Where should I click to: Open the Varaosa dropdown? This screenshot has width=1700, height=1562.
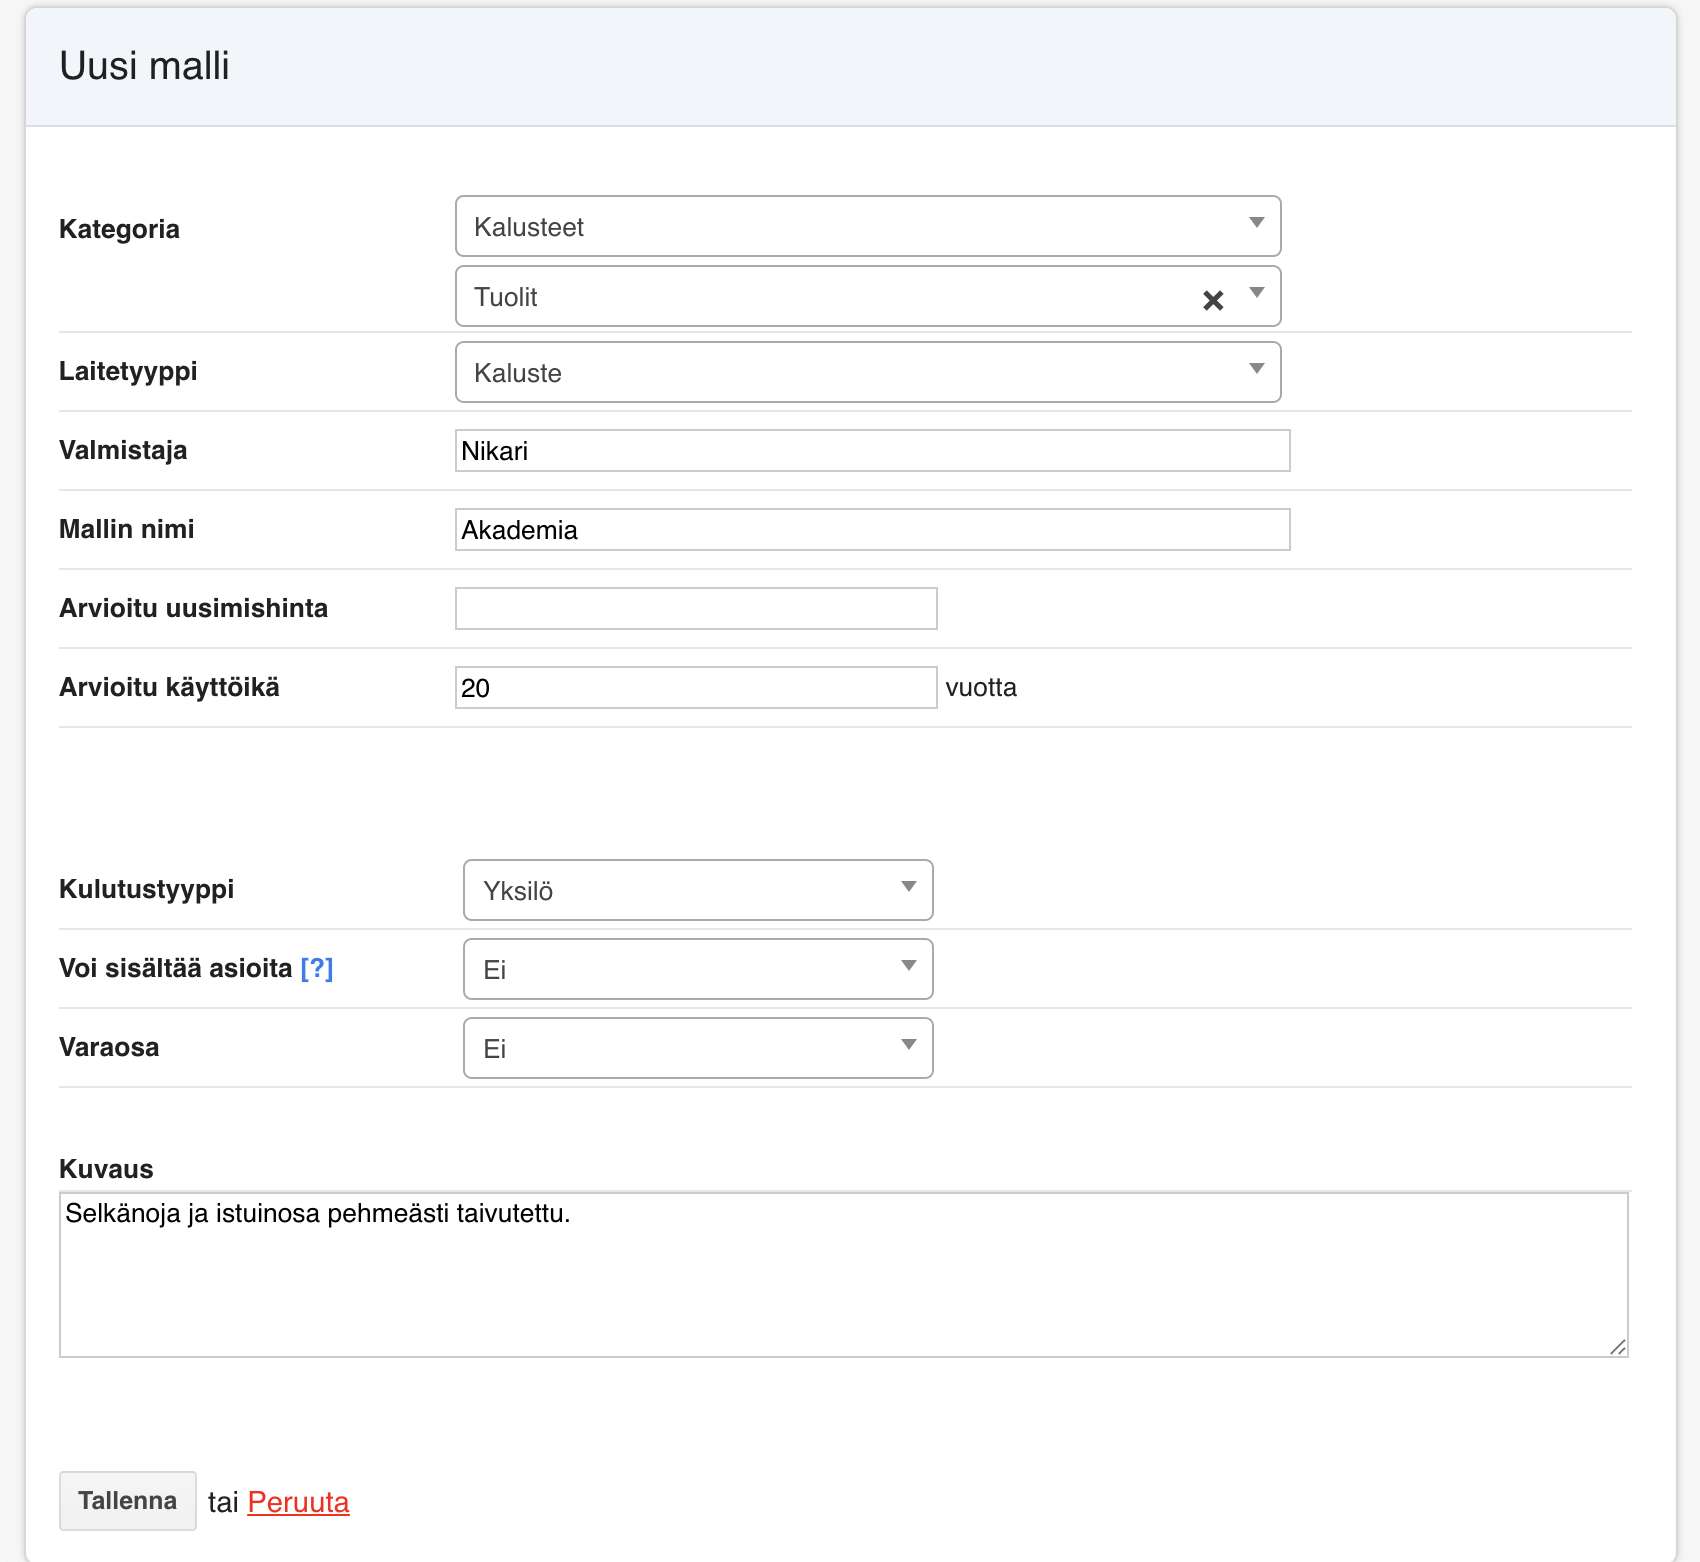tap(698, 1048)
